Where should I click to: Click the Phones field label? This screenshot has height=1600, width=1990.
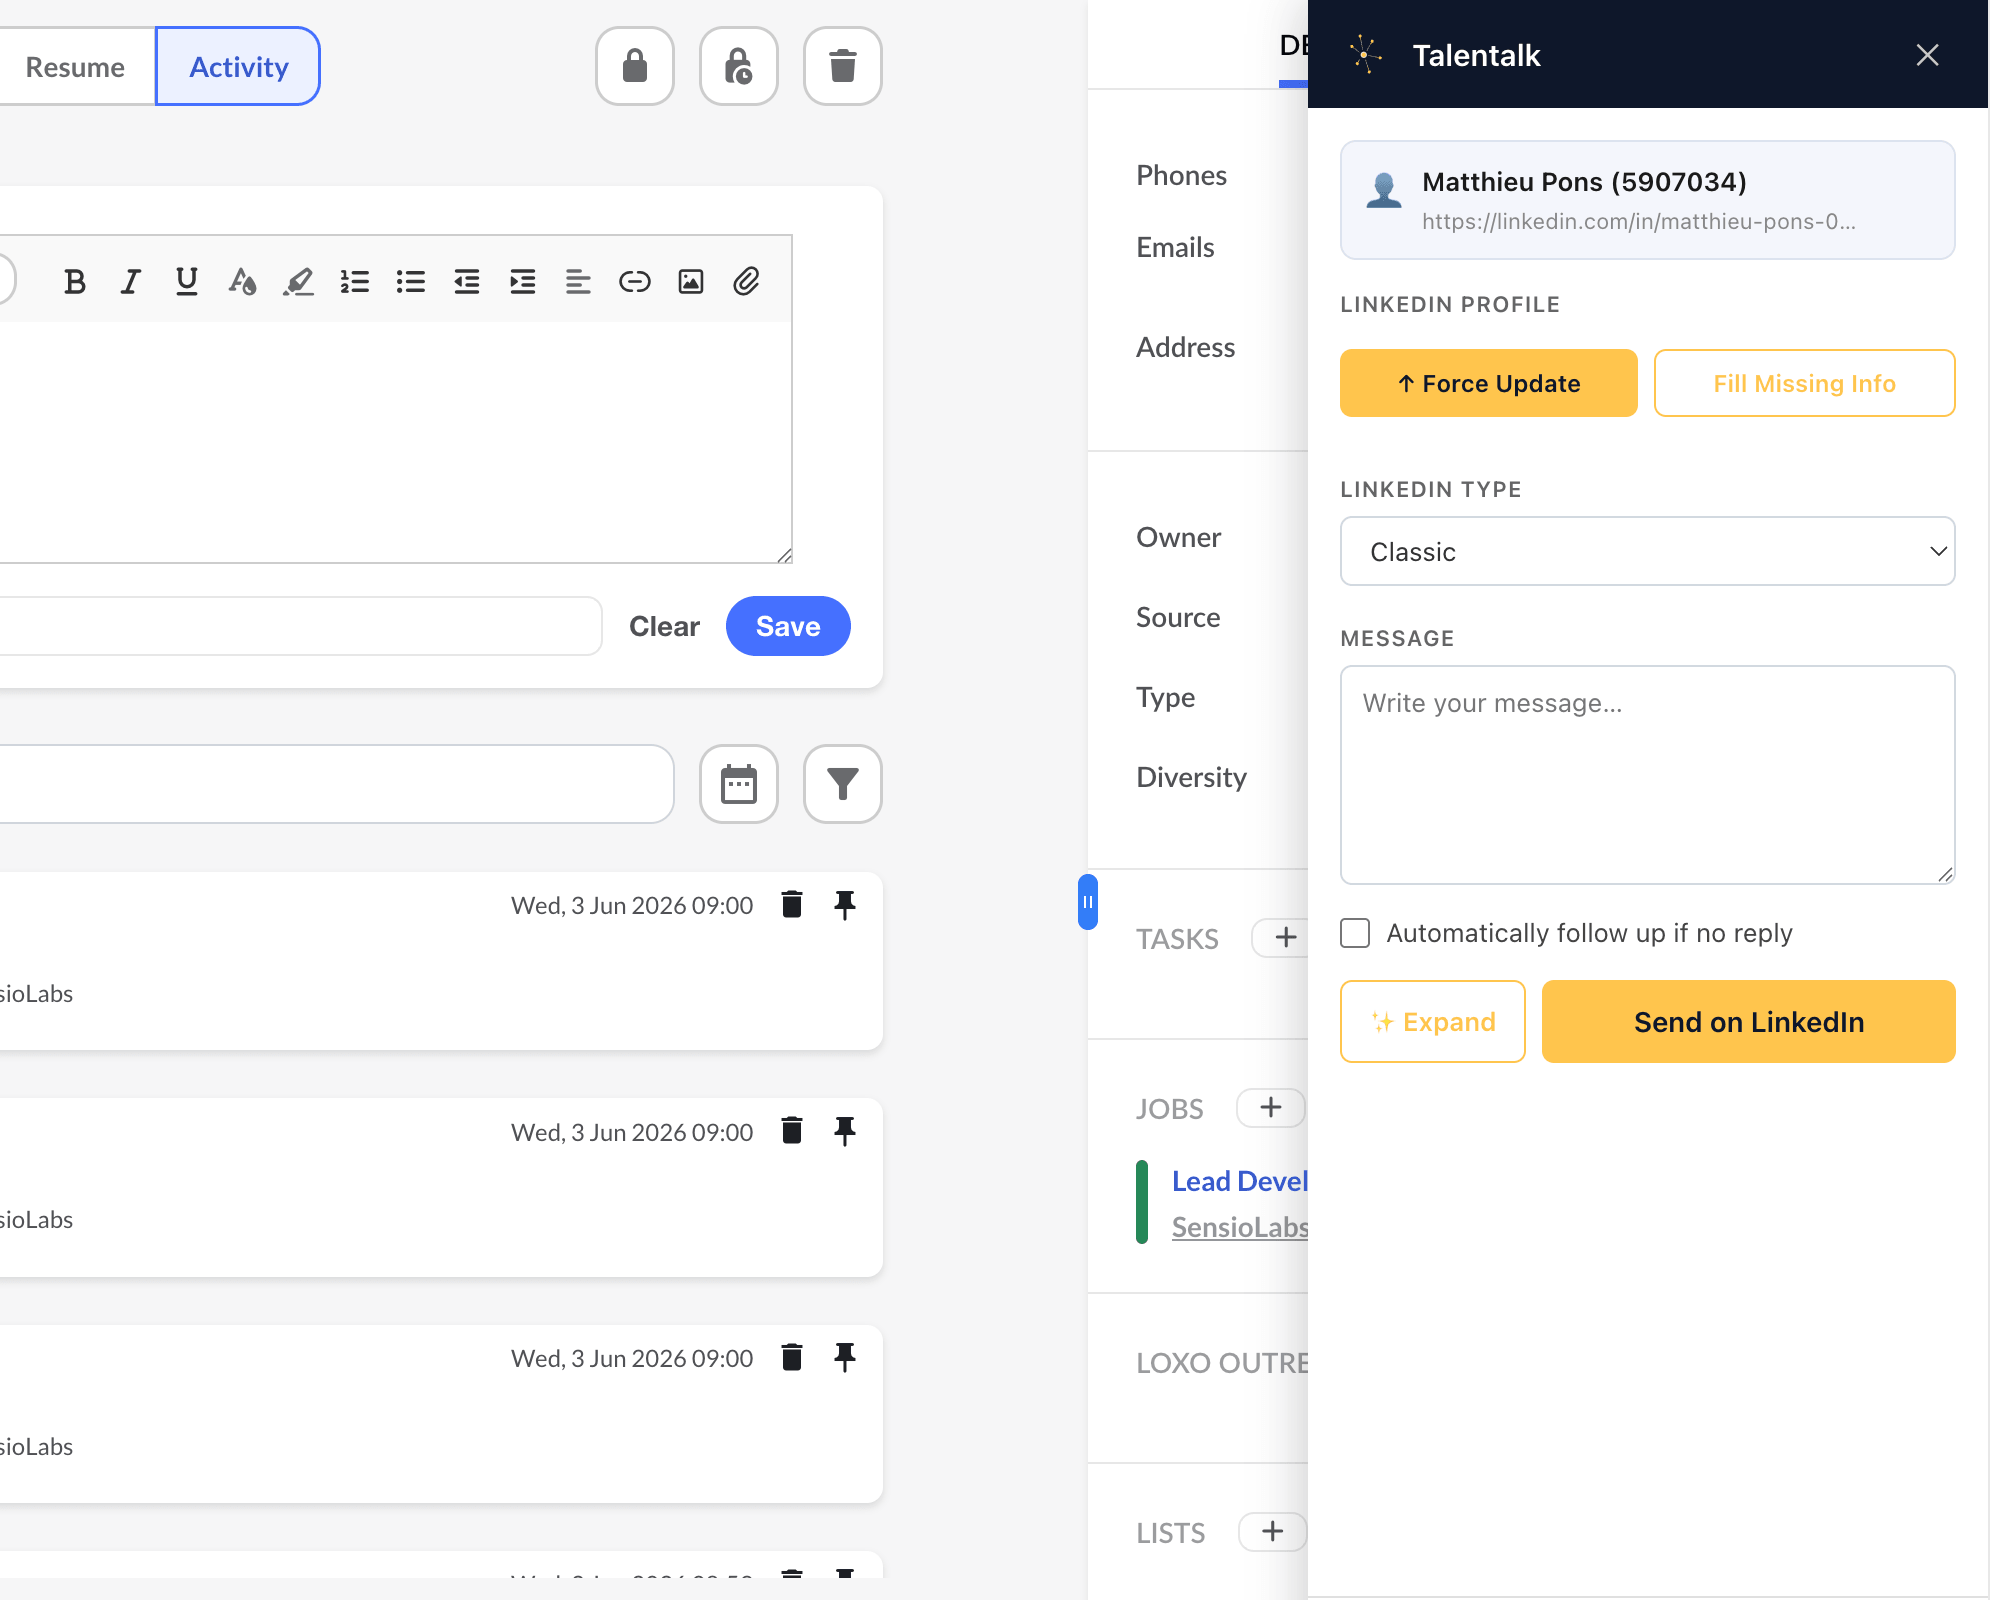[1181, 176]
